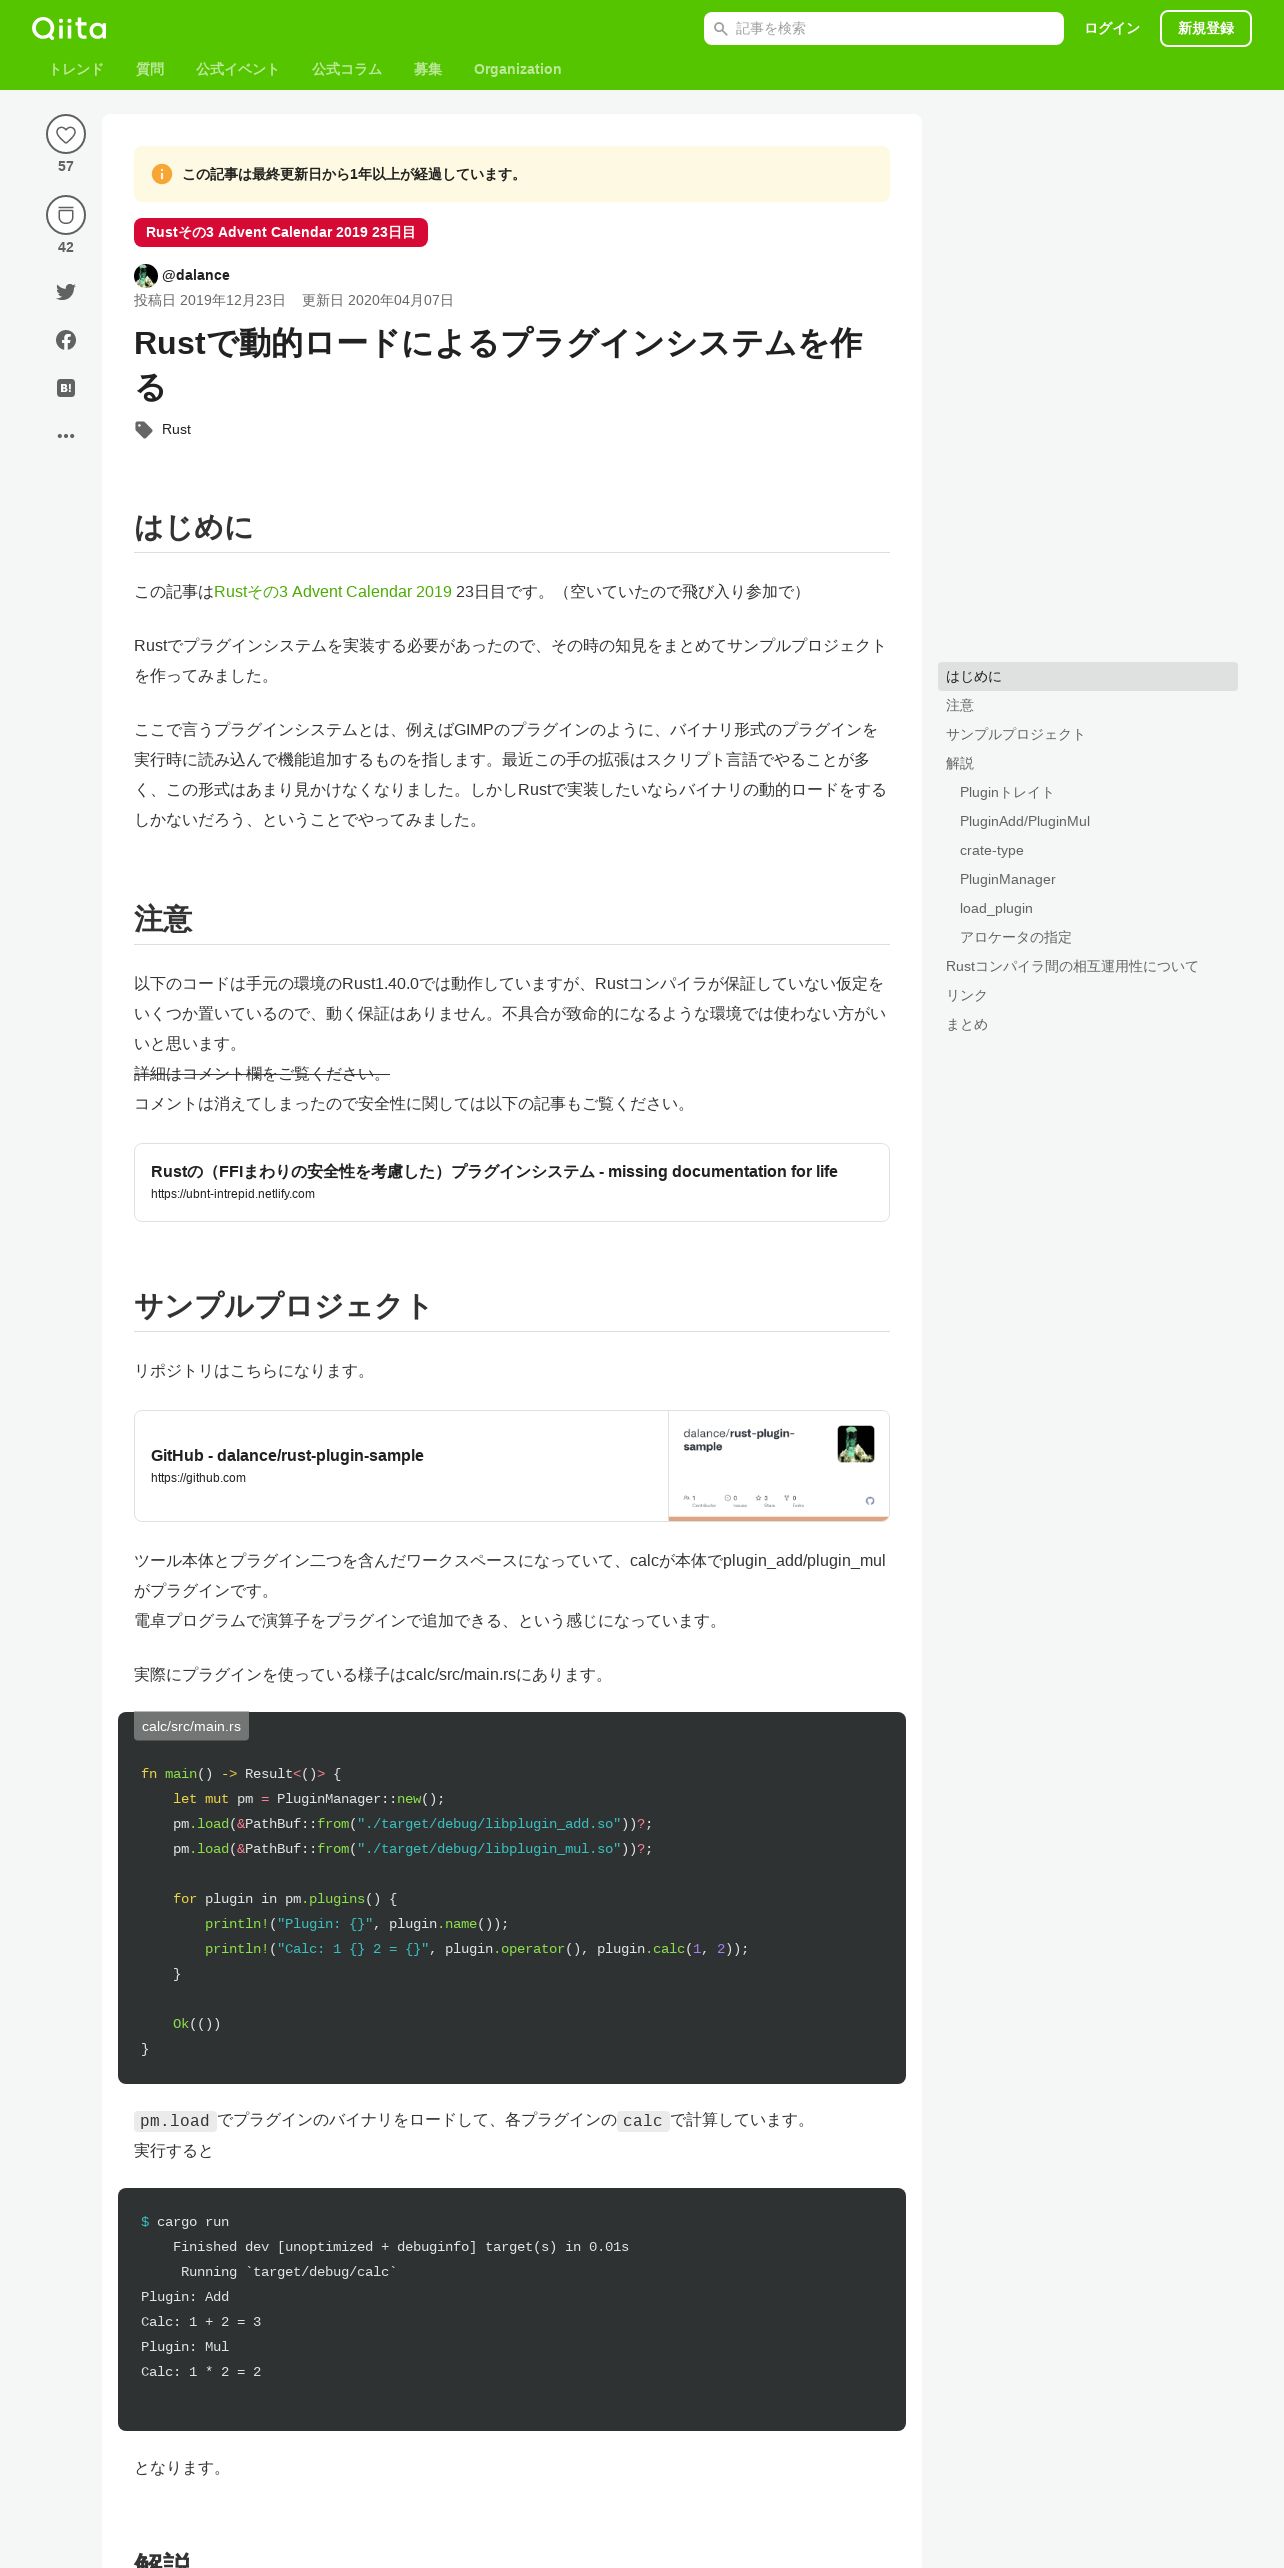
Task: Jump to PluginAdd/PluginMul in the contents
Action: click(1025, 822)
